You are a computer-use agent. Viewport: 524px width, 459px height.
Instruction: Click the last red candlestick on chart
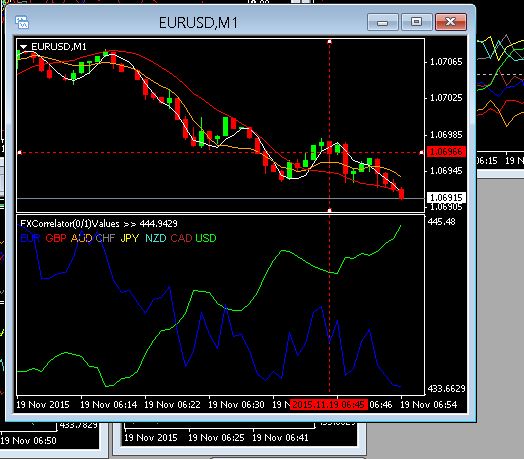[401, 194]
